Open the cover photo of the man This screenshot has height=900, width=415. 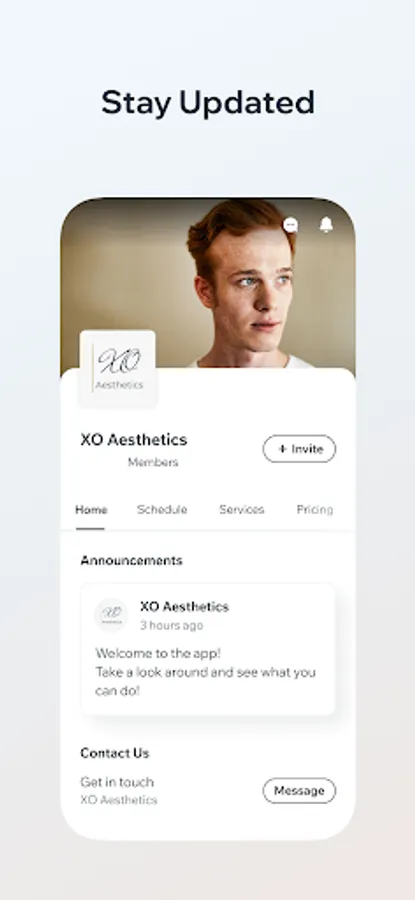[x=208, y=284]
